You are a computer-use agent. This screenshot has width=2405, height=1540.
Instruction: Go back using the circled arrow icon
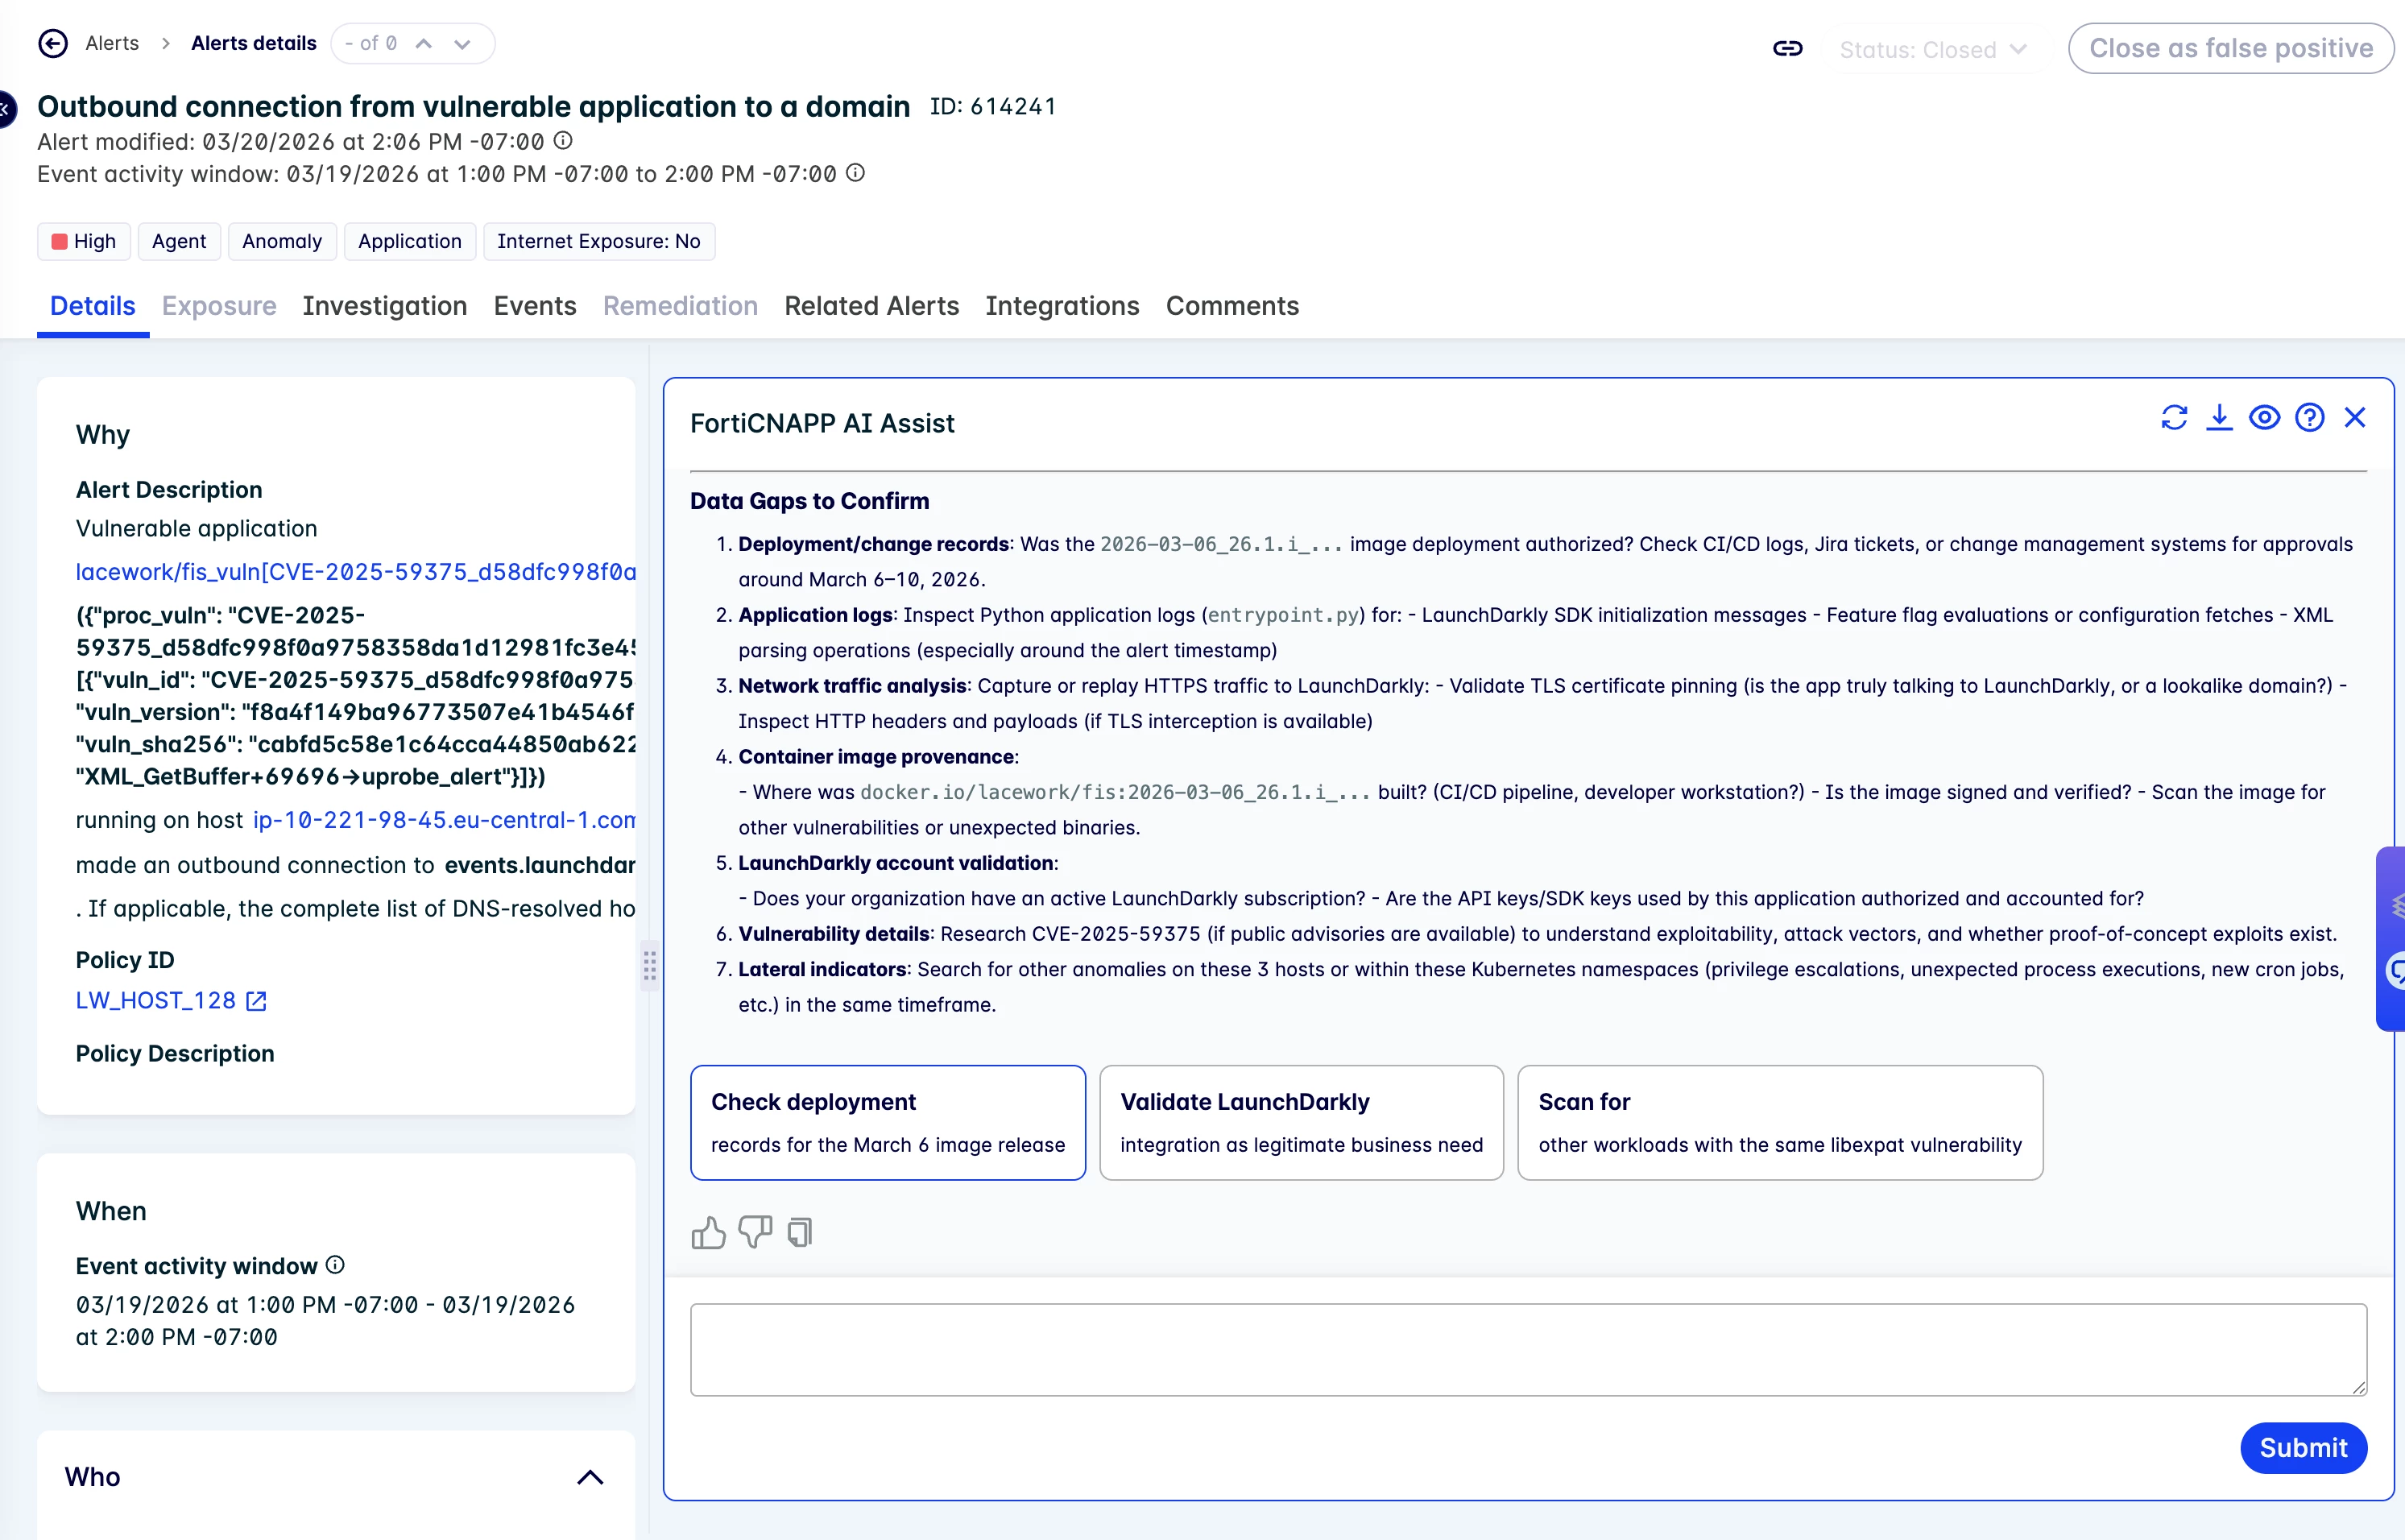(x=53, y=44)
